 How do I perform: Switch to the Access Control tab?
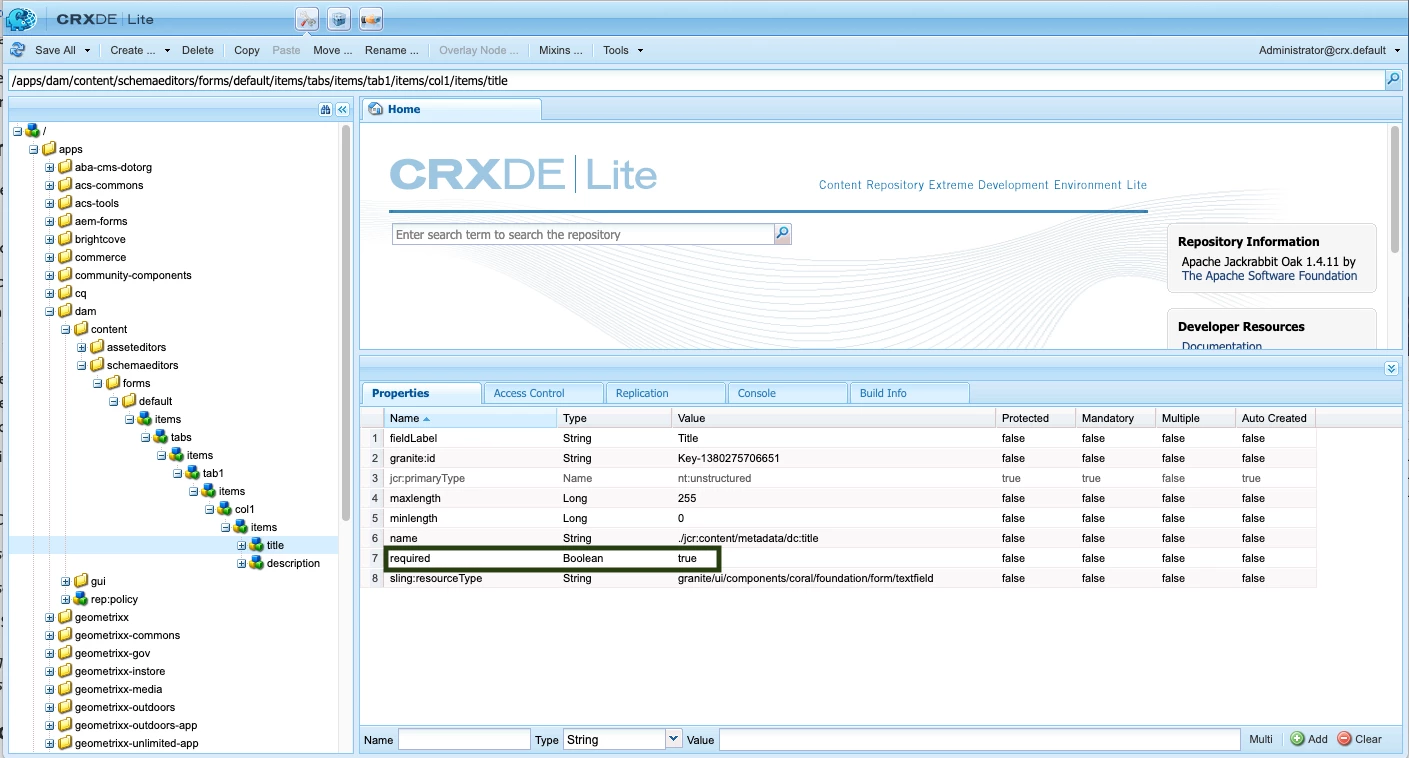[x=542, y=393]
